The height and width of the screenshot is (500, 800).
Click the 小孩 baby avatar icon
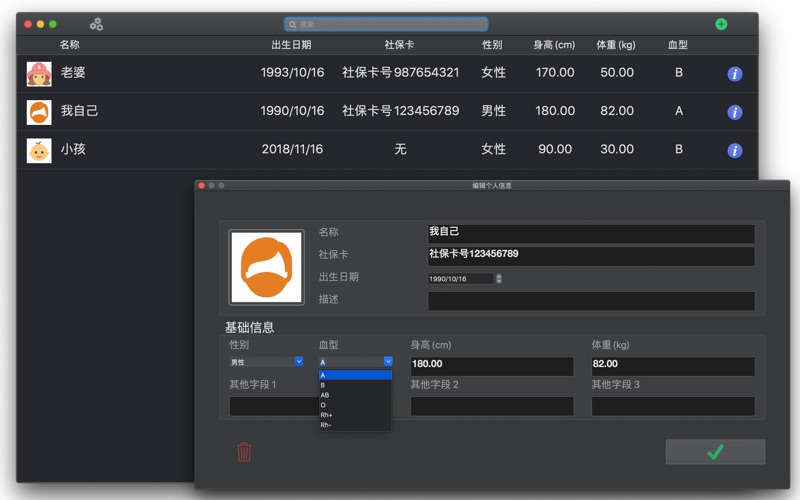tap(39, 150)
